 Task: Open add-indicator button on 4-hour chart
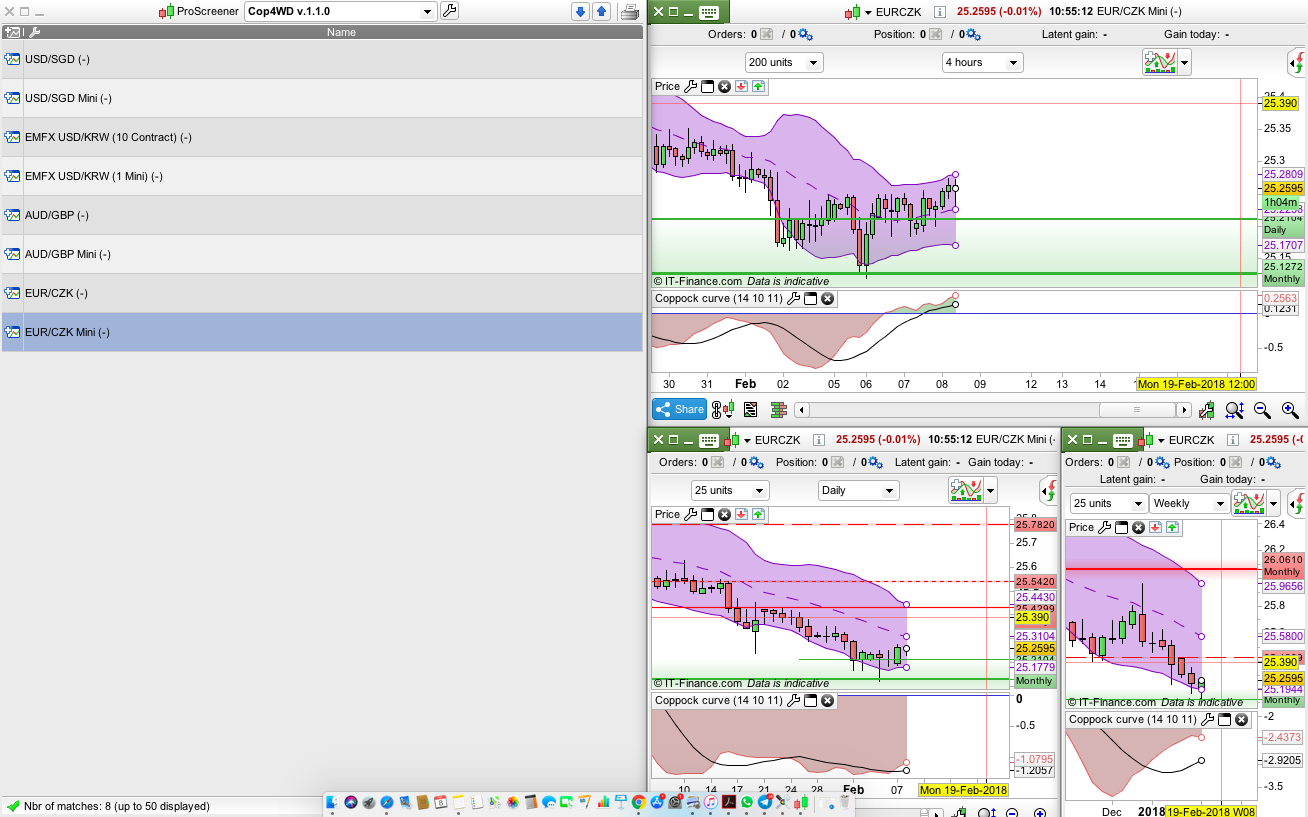[x=1160, y=62]
